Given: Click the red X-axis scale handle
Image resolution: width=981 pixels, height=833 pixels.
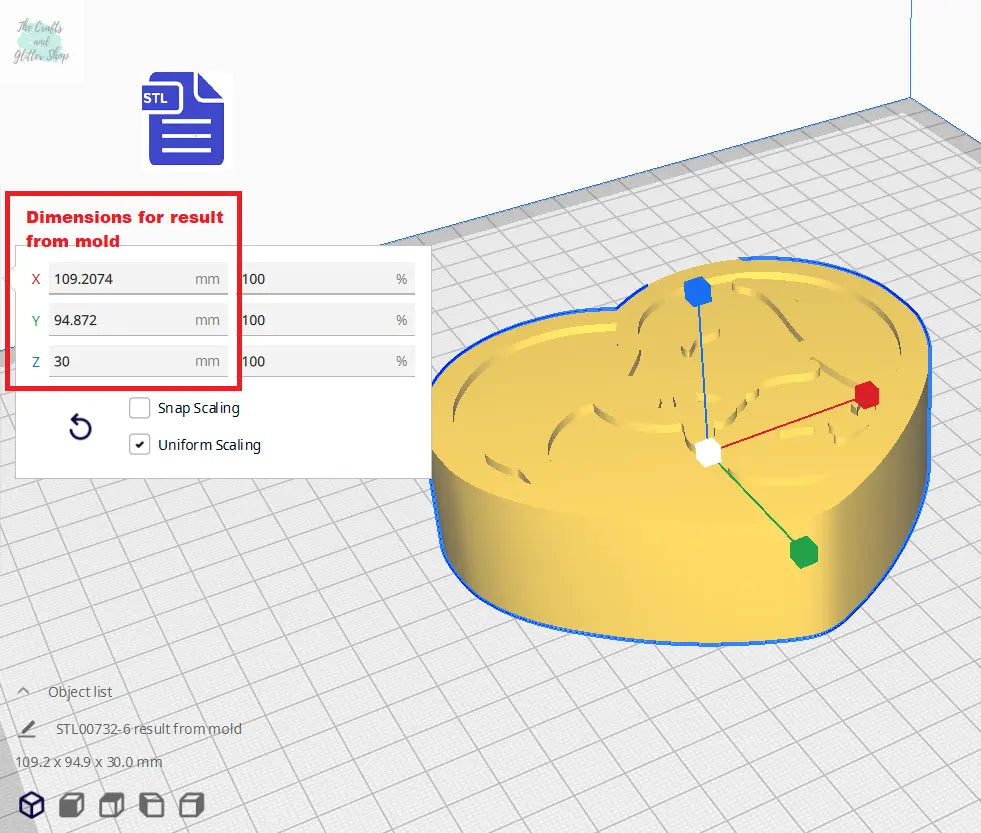Looking at the screenshot, I should [x=866, y=395].
